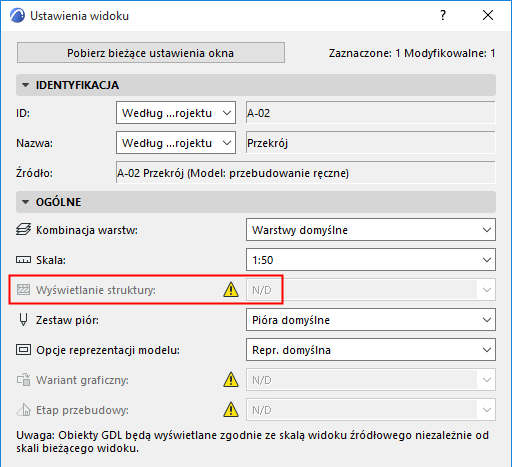Click the question mark help button

[x=443, y=15]
